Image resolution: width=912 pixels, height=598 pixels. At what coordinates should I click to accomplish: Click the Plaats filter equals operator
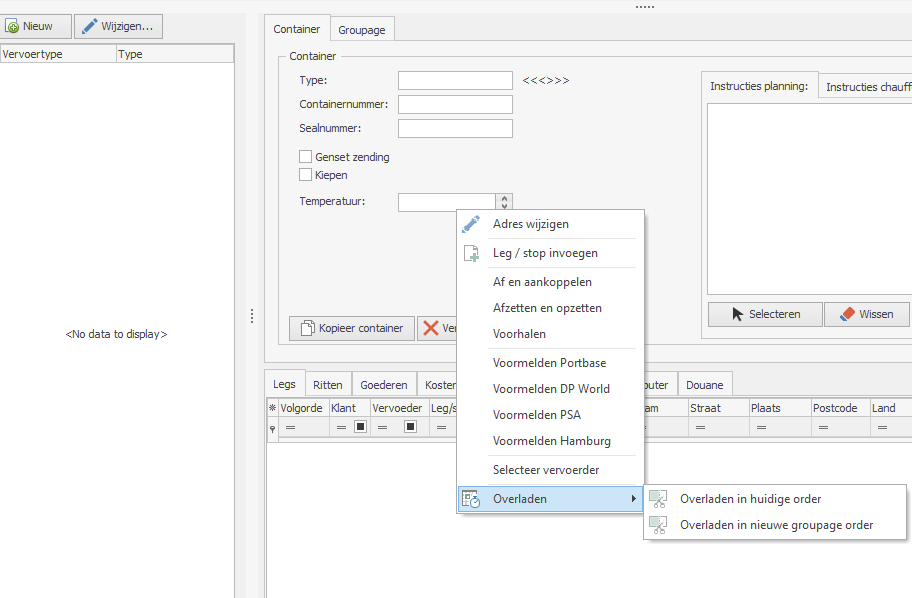[761, 428]
